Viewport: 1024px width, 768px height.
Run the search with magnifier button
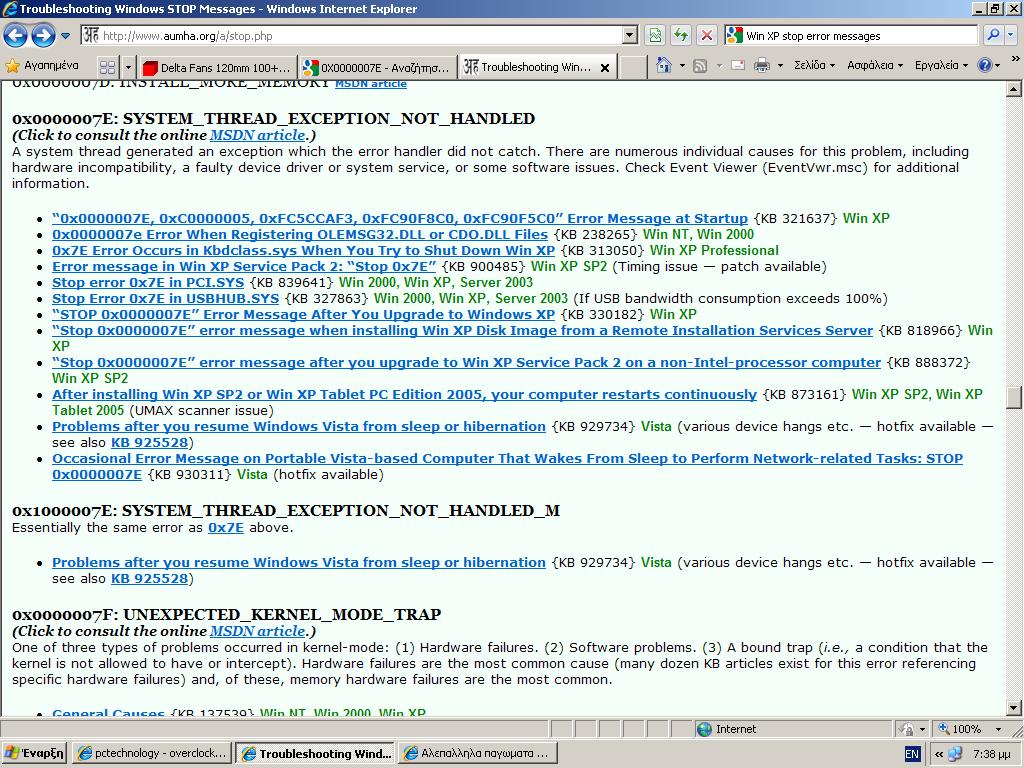[993, 35]
